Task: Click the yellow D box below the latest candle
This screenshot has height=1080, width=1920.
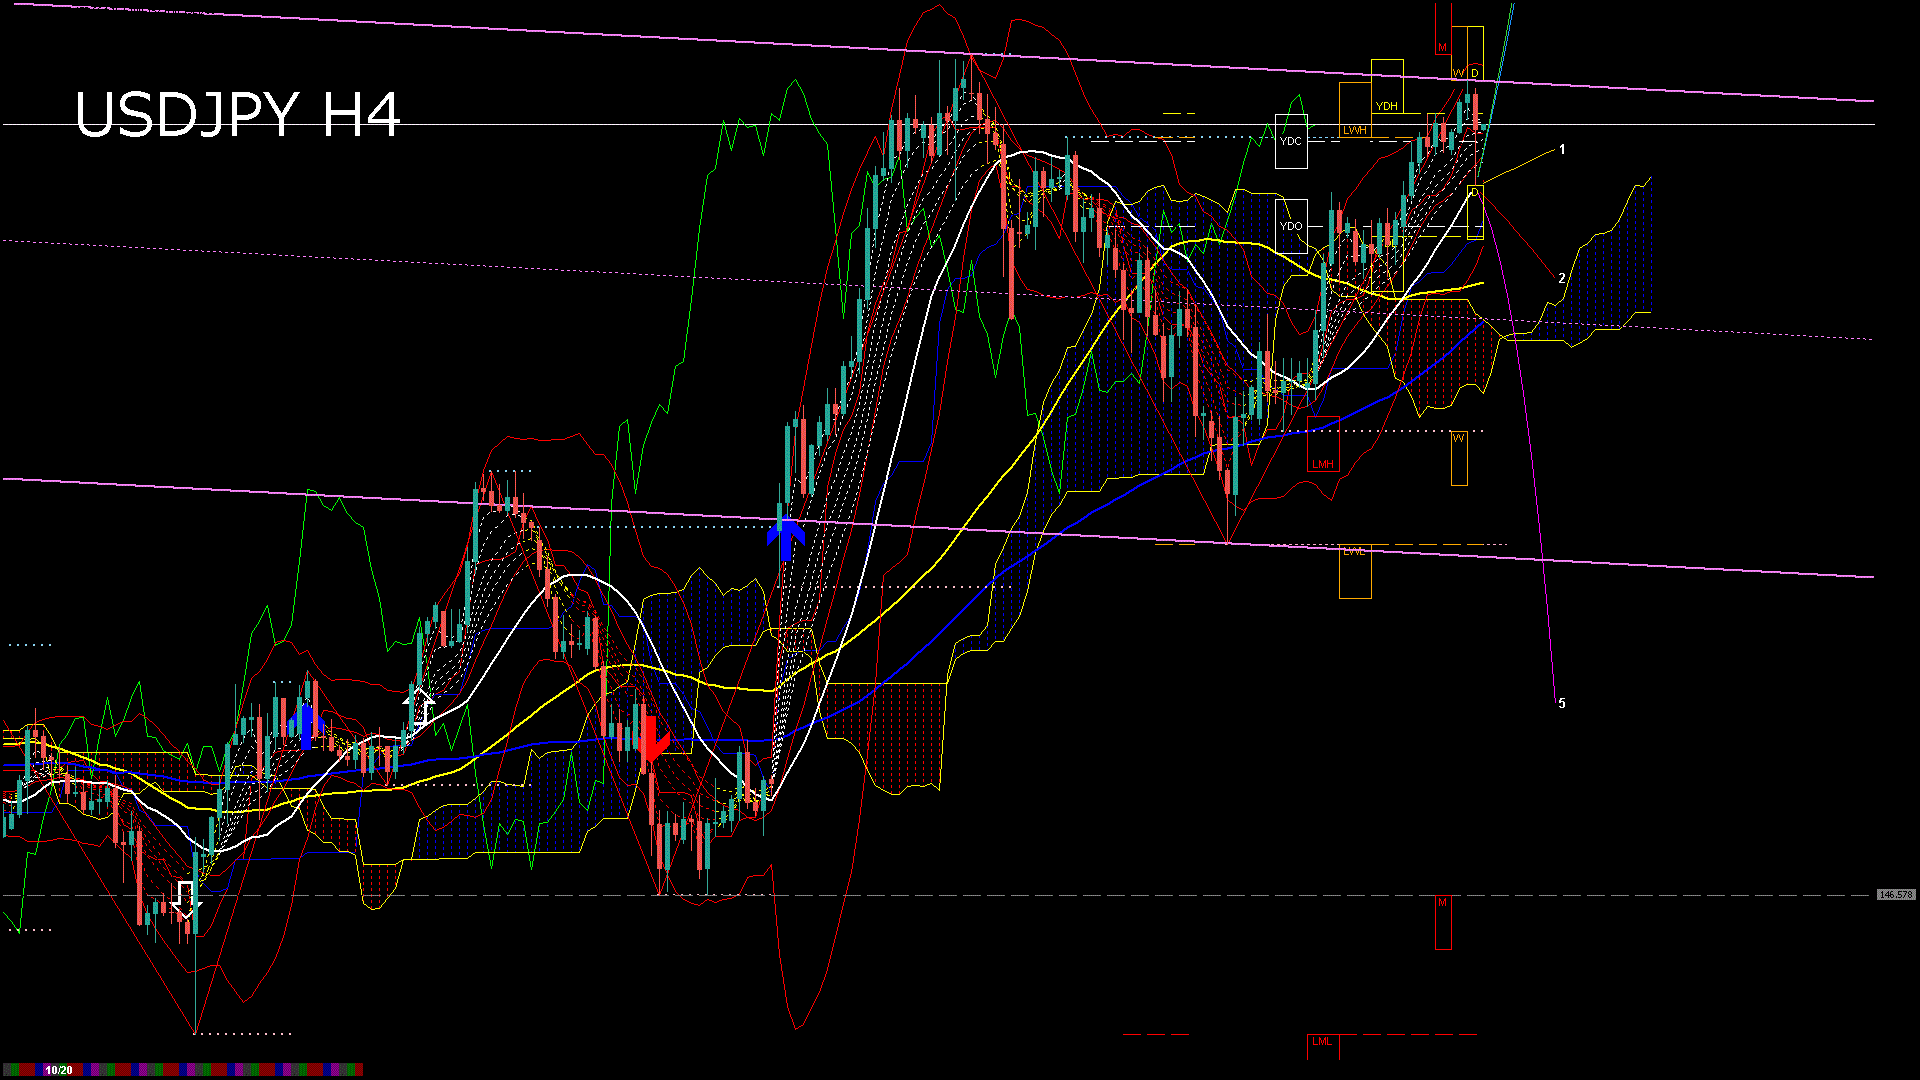Action: tap(1475, 193)
